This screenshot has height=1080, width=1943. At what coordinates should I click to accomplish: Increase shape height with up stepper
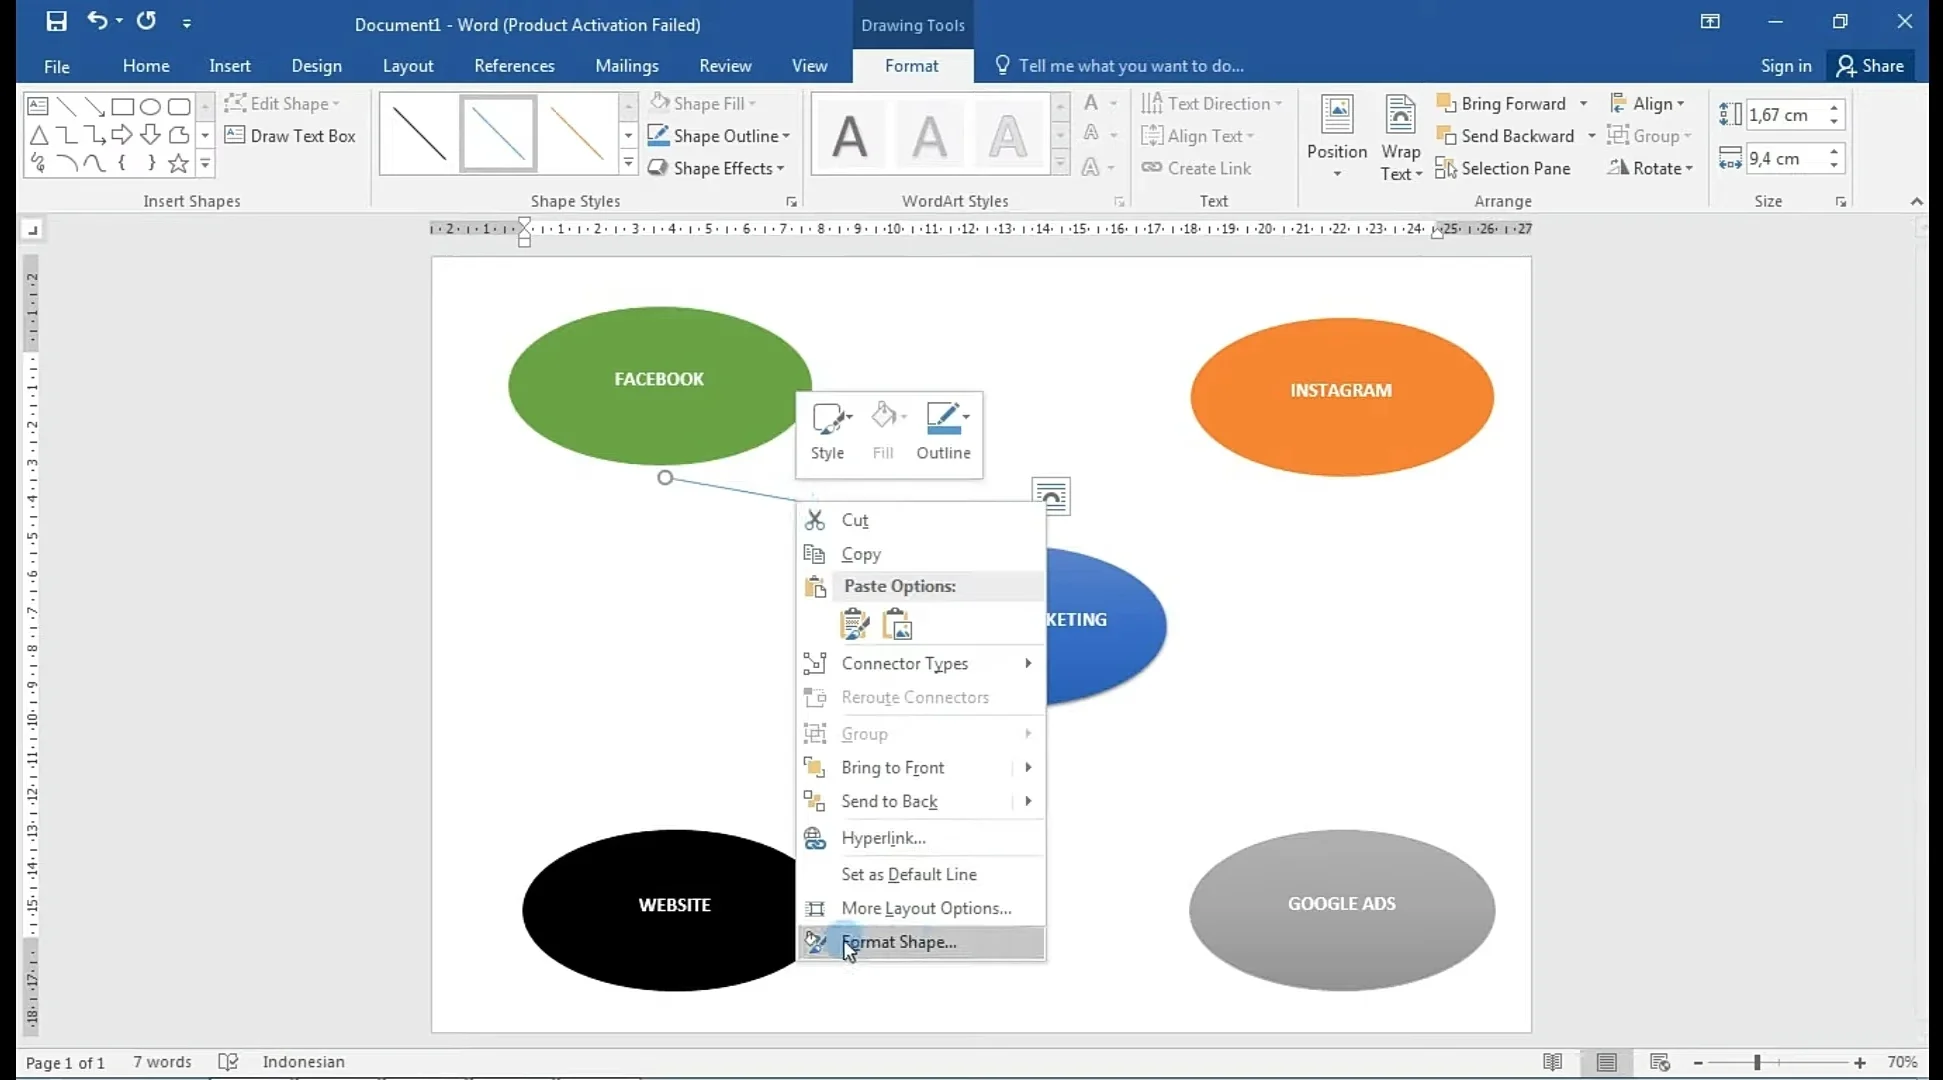[1834, 108]
